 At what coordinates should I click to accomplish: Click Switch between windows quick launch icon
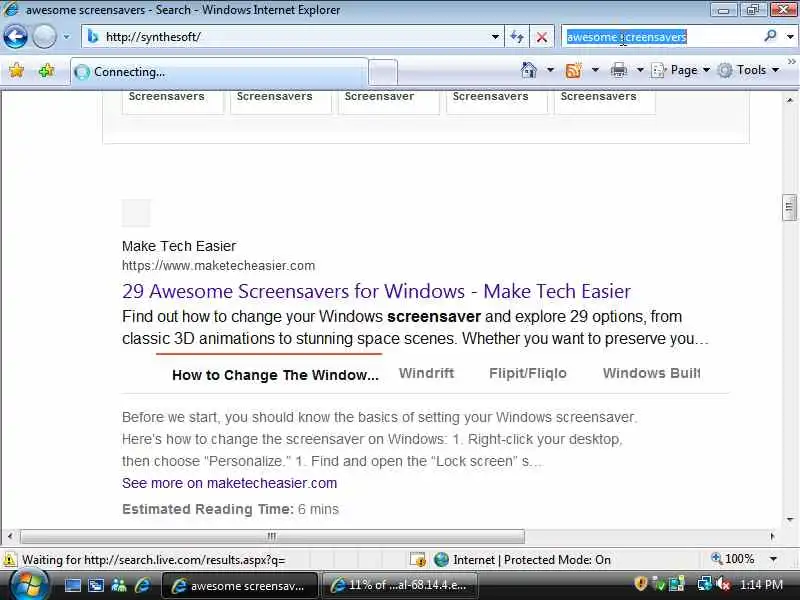pyautogui.click(x=96, y=585)
